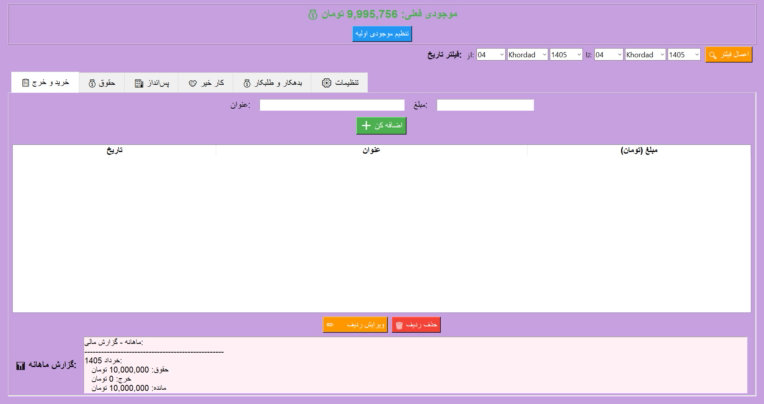Click the خرداد 1405 line in report
Viewport: 764px width, 404px height.
[103, 361]
